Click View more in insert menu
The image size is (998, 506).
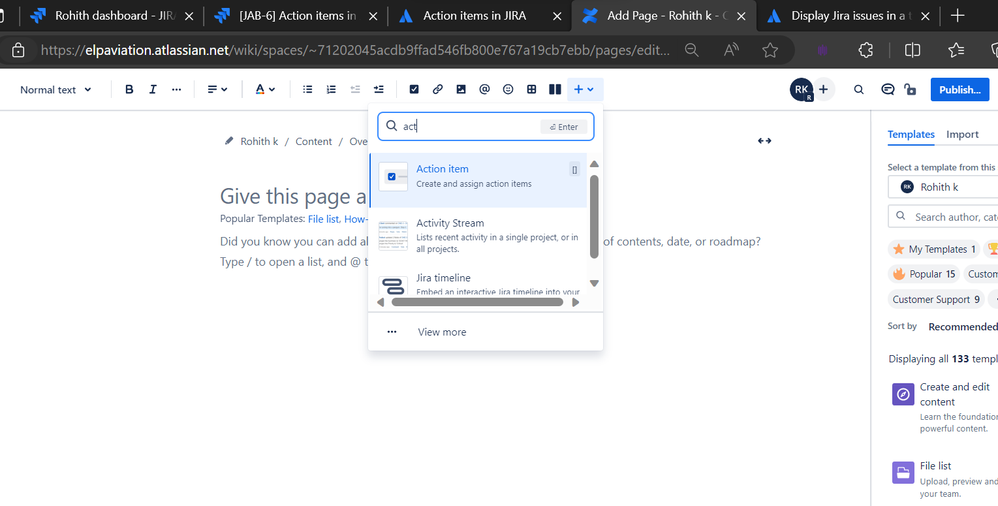coord(486,332)
